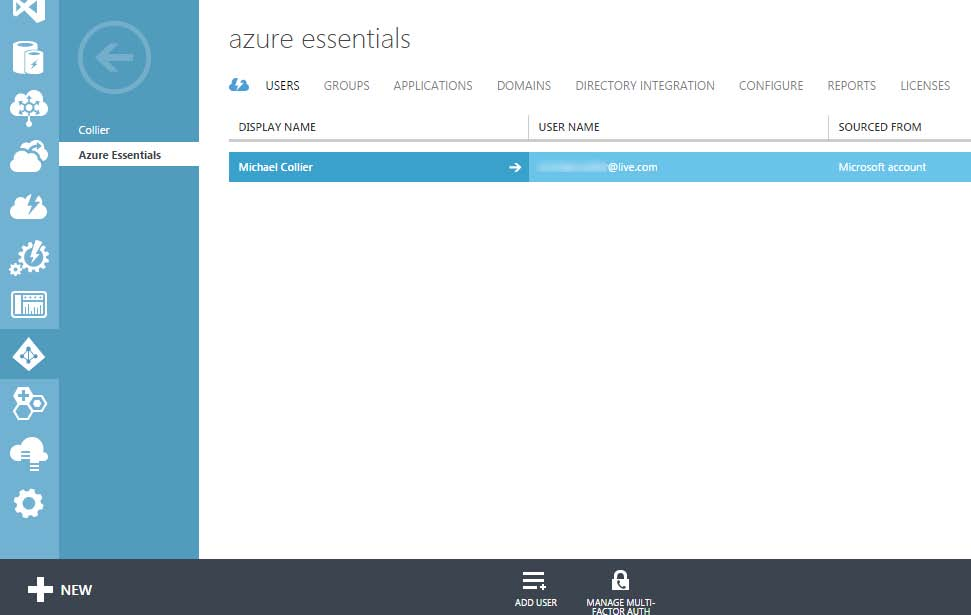Click the New button in bottom bar
971x615 pixels.
60,590
